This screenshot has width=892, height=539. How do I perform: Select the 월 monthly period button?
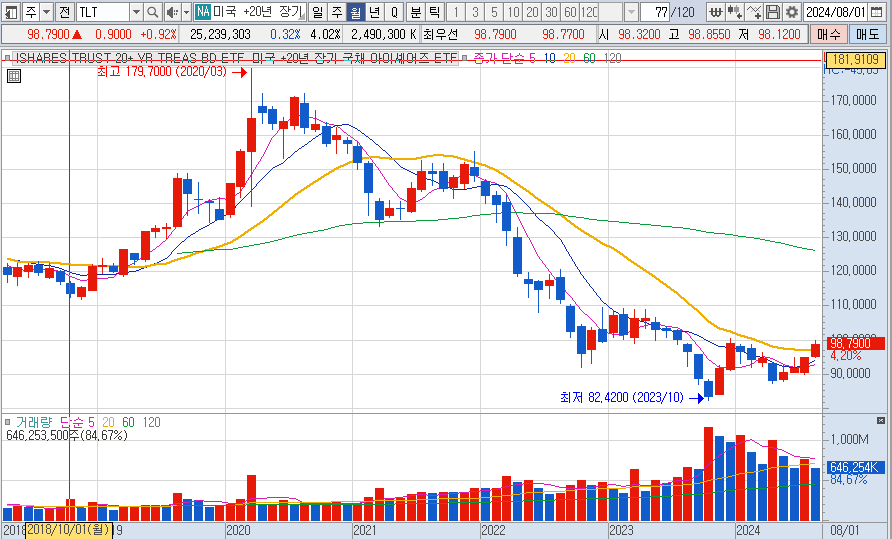pos(356,12)
